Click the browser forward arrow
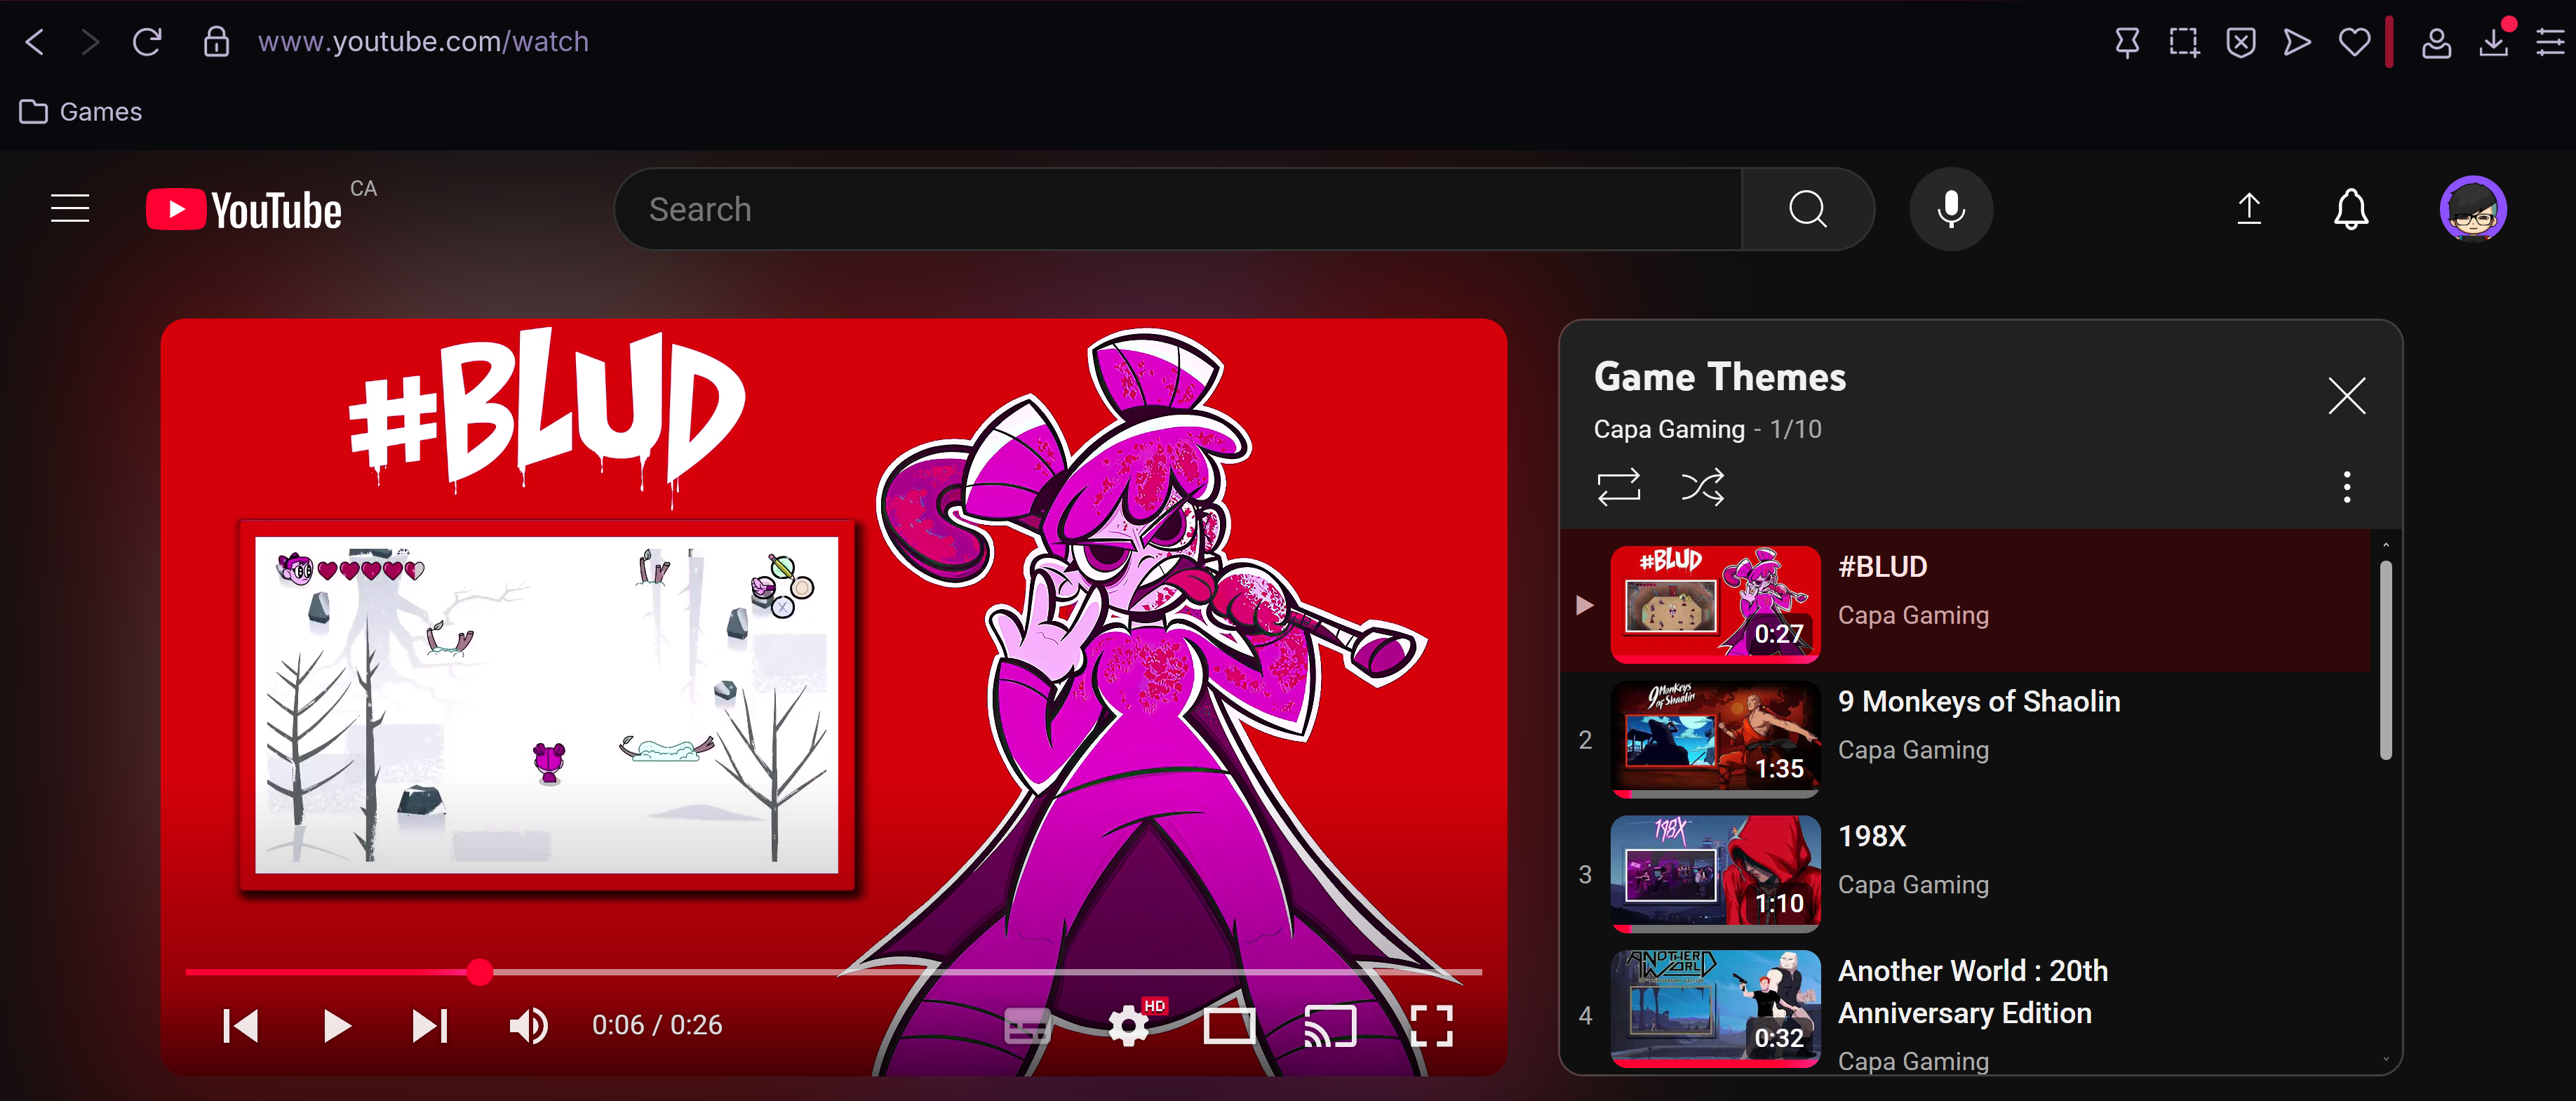 click(x=90, y=42)
